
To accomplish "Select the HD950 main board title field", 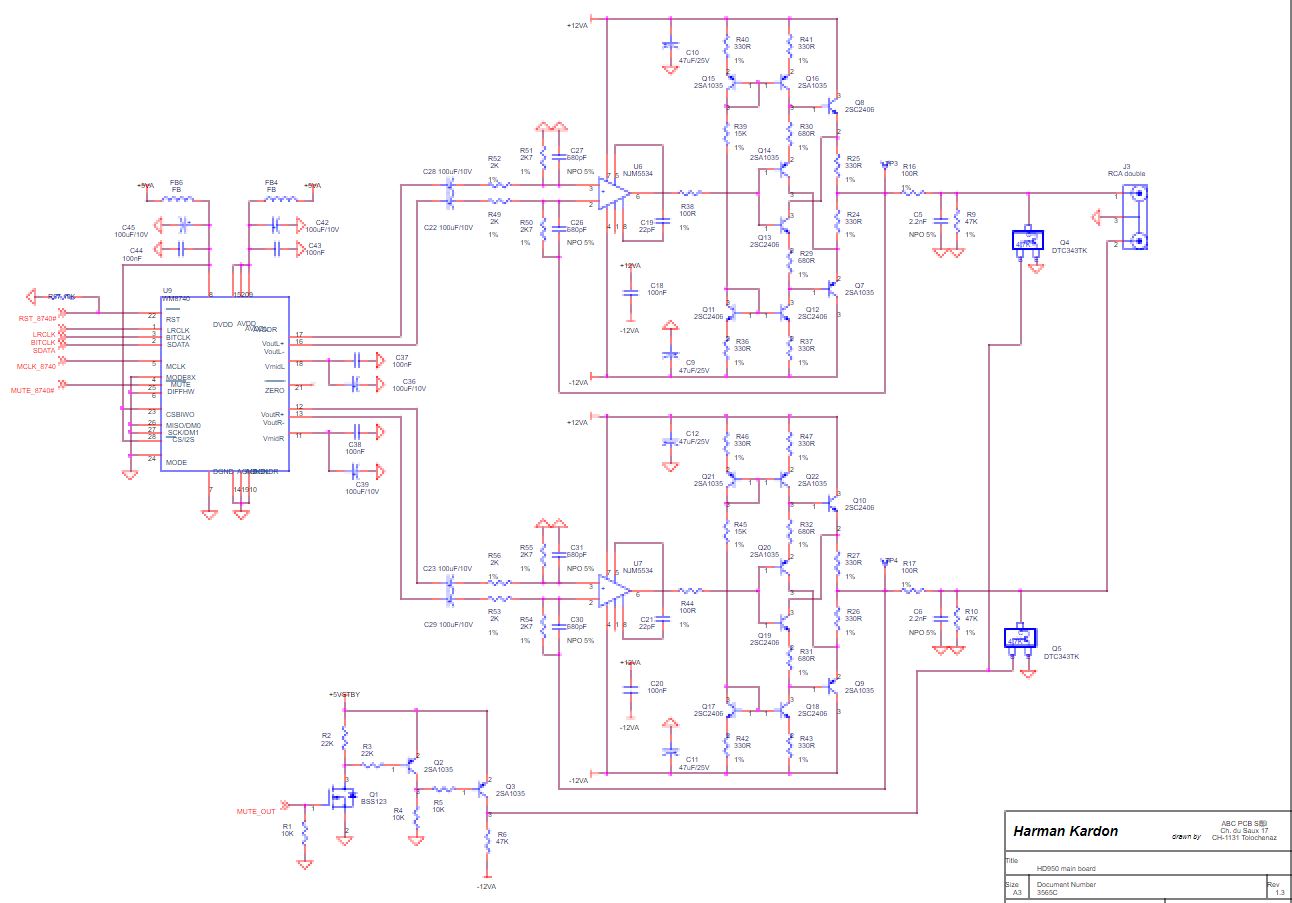I will (1067, 868).
